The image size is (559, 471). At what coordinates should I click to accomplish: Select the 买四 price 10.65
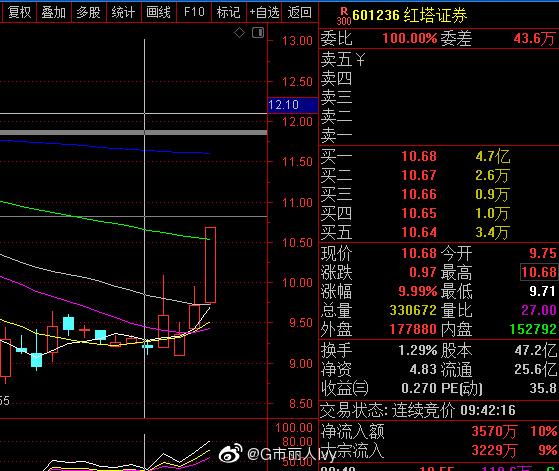[x=419, y=213]
